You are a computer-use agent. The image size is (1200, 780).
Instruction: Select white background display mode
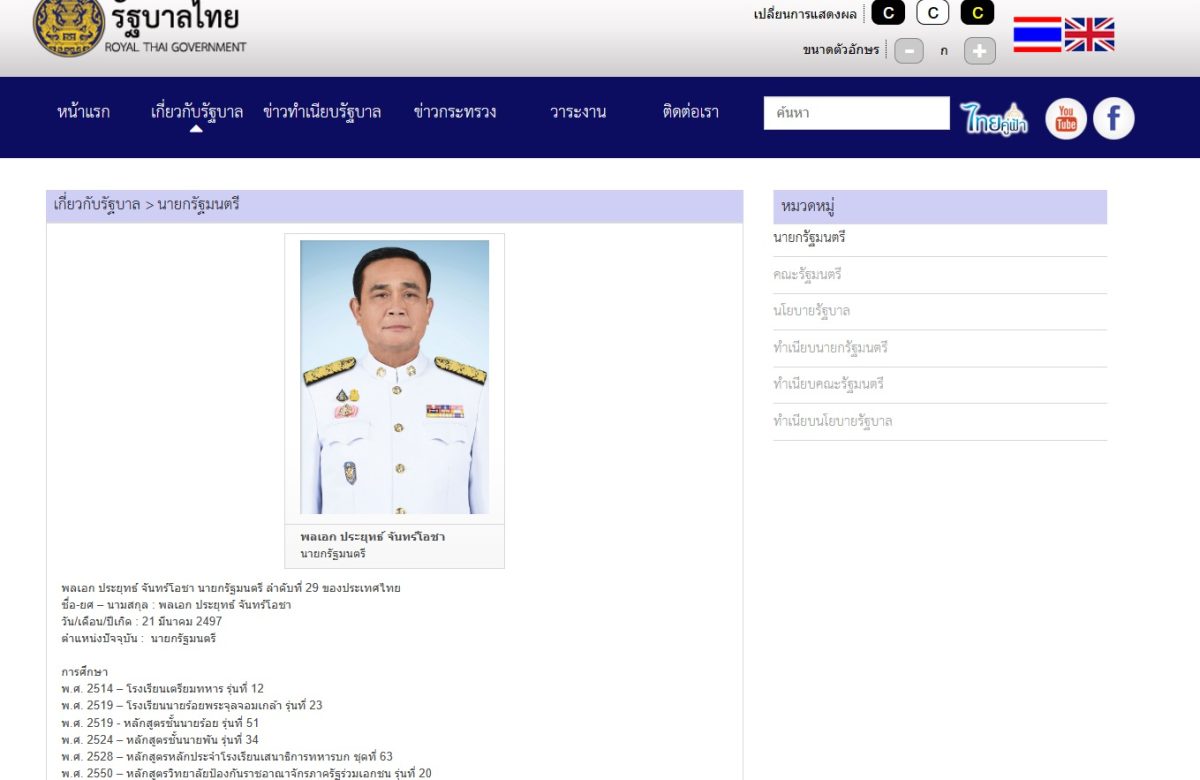coord(932,13)
